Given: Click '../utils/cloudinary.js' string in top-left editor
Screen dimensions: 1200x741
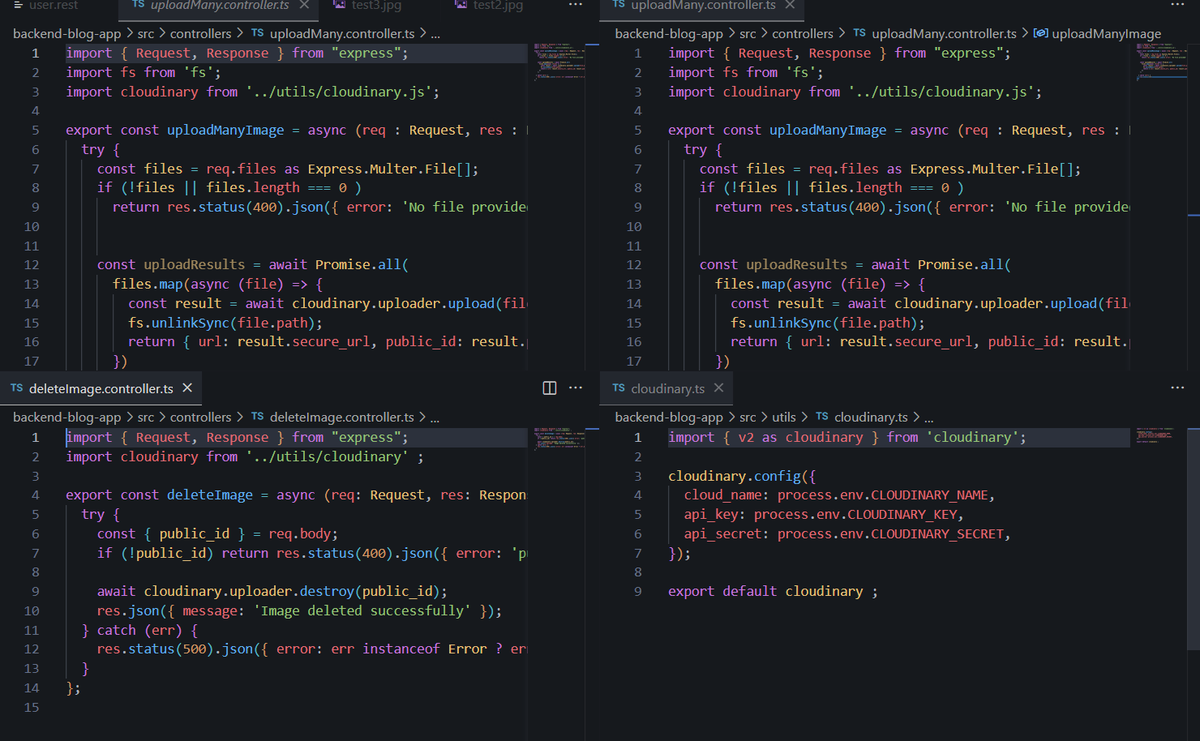Looking at the screenshot, I should pyautogui.click(x=338, y=91).
